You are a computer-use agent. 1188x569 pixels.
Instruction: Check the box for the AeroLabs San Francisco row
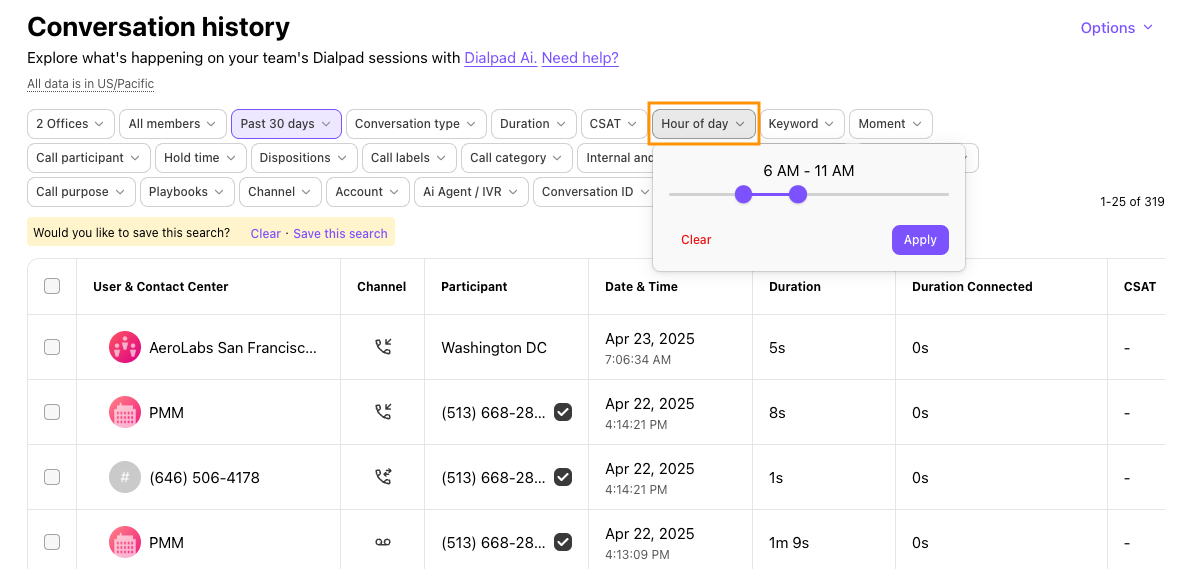click(52, 347)
